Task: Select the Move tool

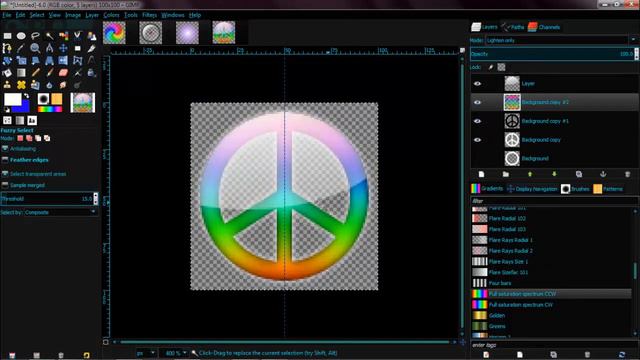Action: [63, 48]
